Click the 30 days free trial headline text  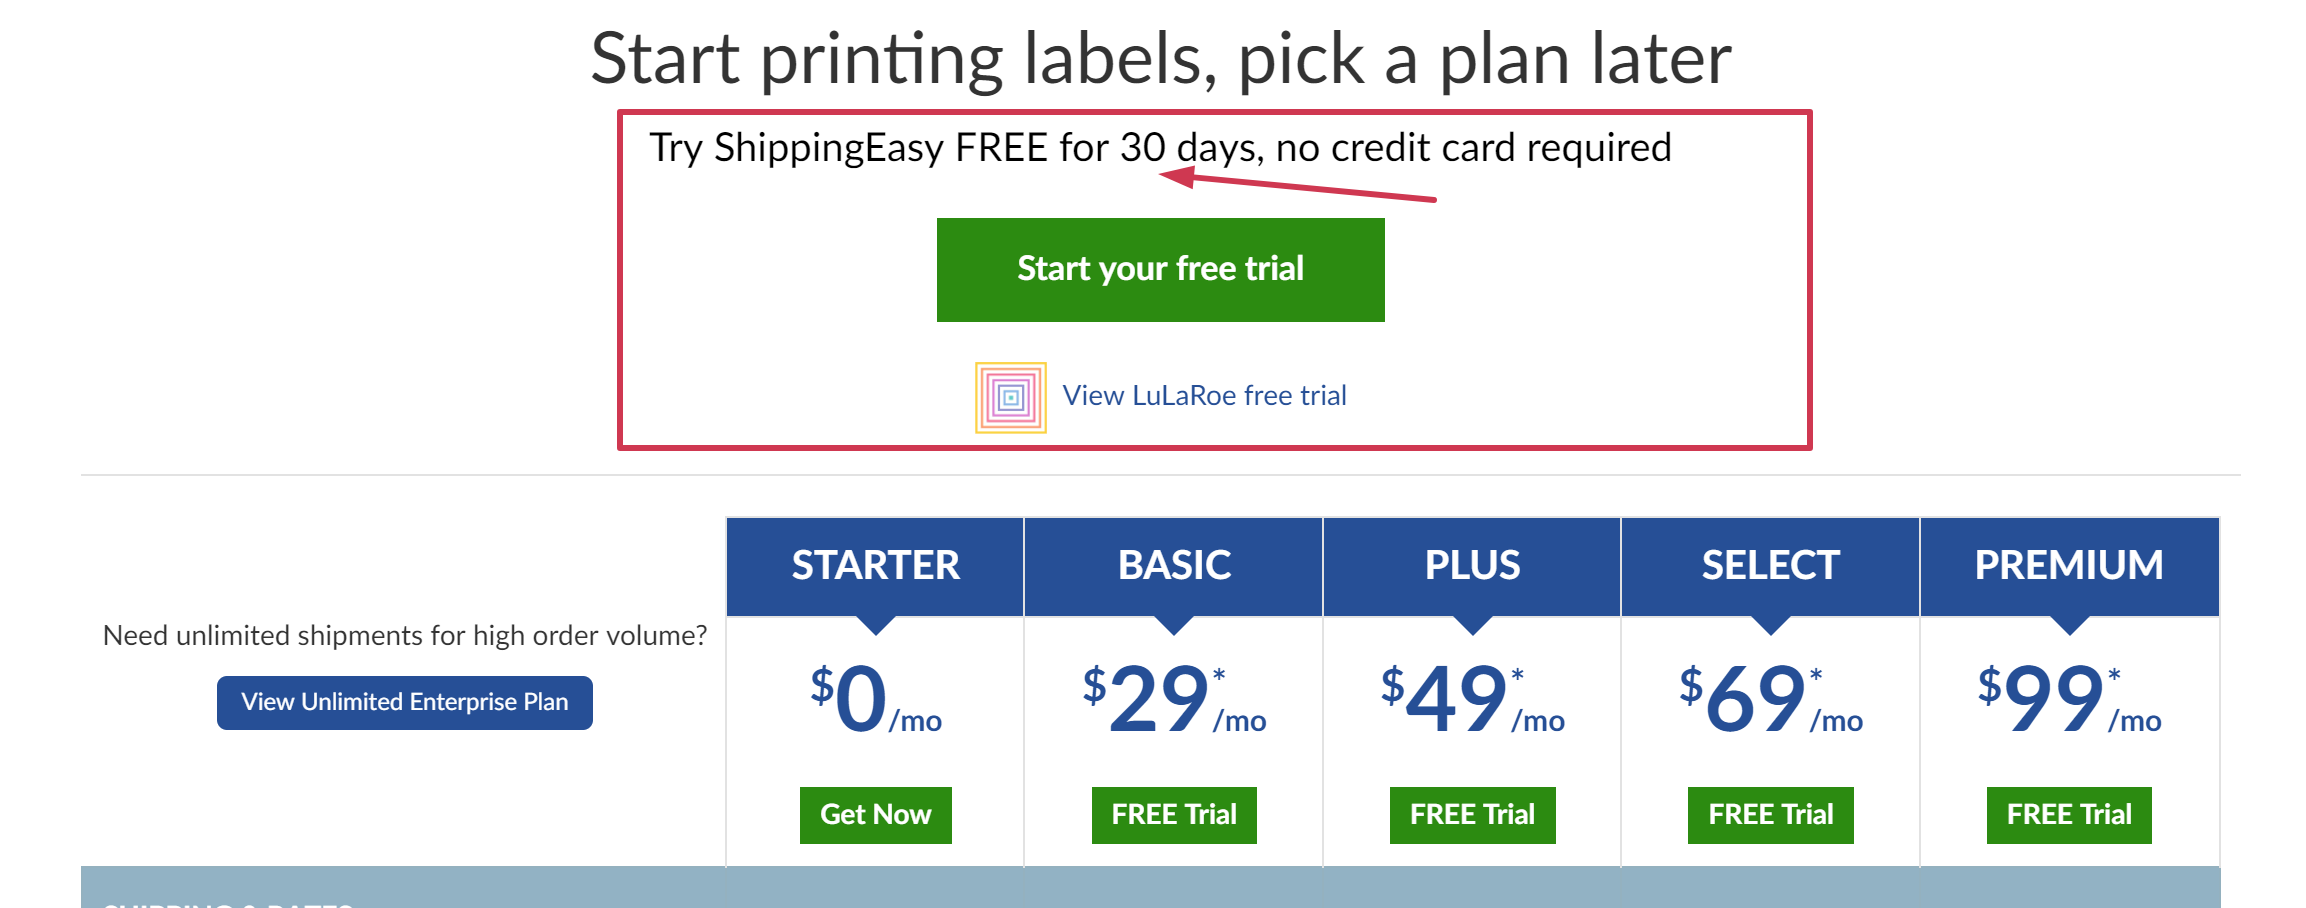(1160, 147)
